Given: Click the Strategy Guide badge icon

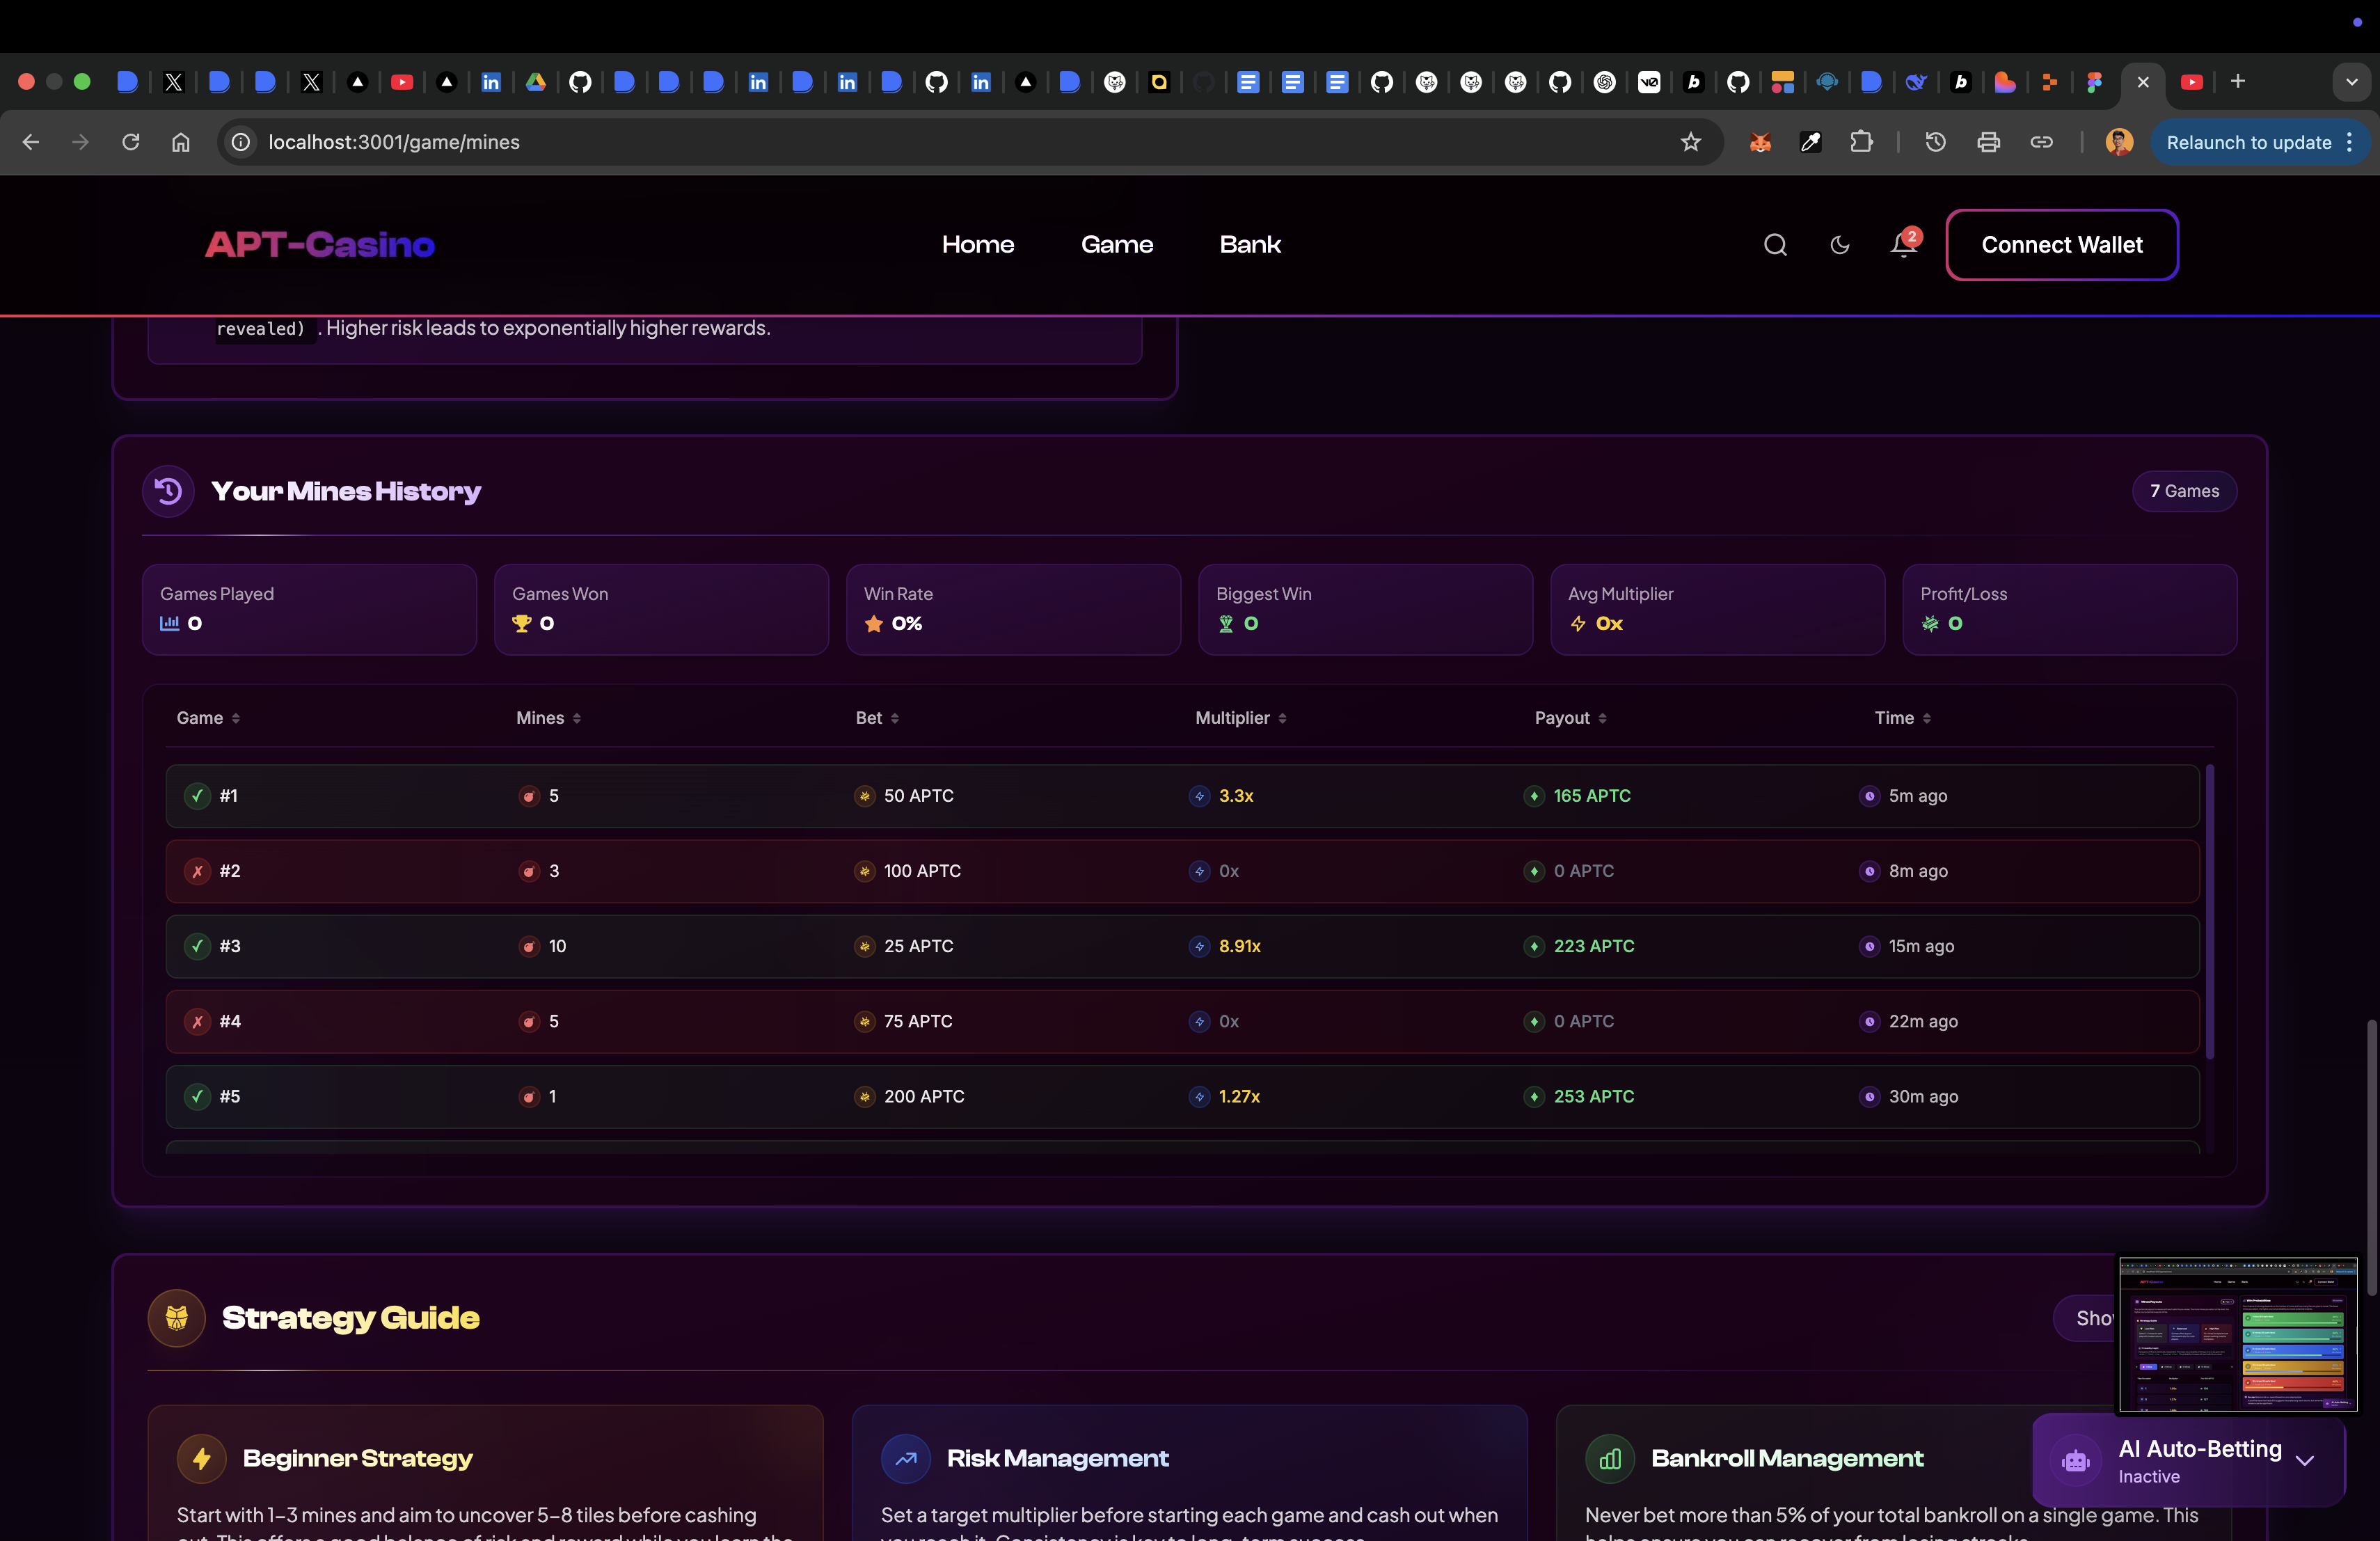Looking at the screenshot, I should pyautogui.click(x=177, y=1318).
